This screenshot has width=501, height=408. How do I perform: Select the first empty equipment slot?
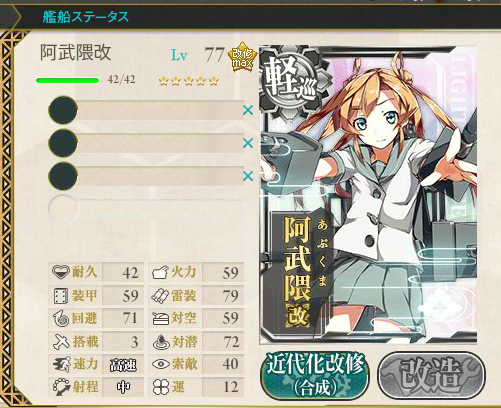146,110
